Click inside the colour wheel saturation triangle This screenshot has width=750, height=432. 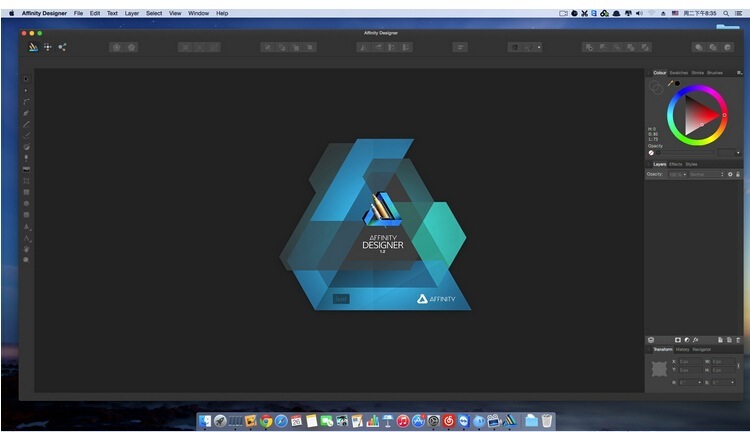pos(698,115)
